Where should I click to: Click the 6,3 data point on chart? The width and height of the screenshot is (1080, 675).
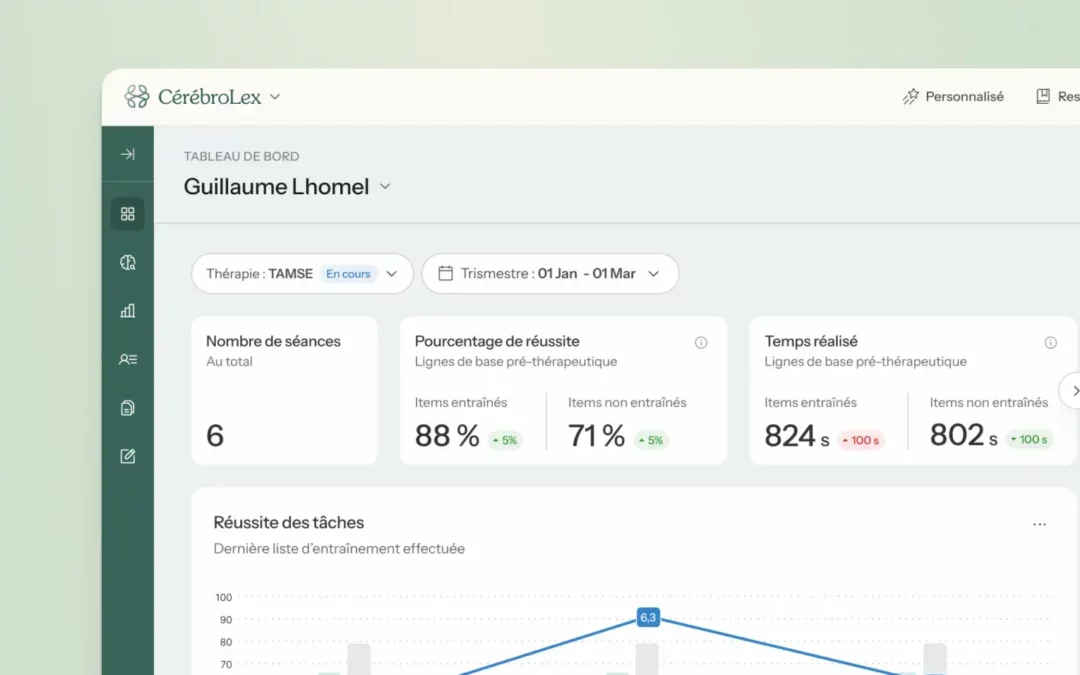coord(648,617)
